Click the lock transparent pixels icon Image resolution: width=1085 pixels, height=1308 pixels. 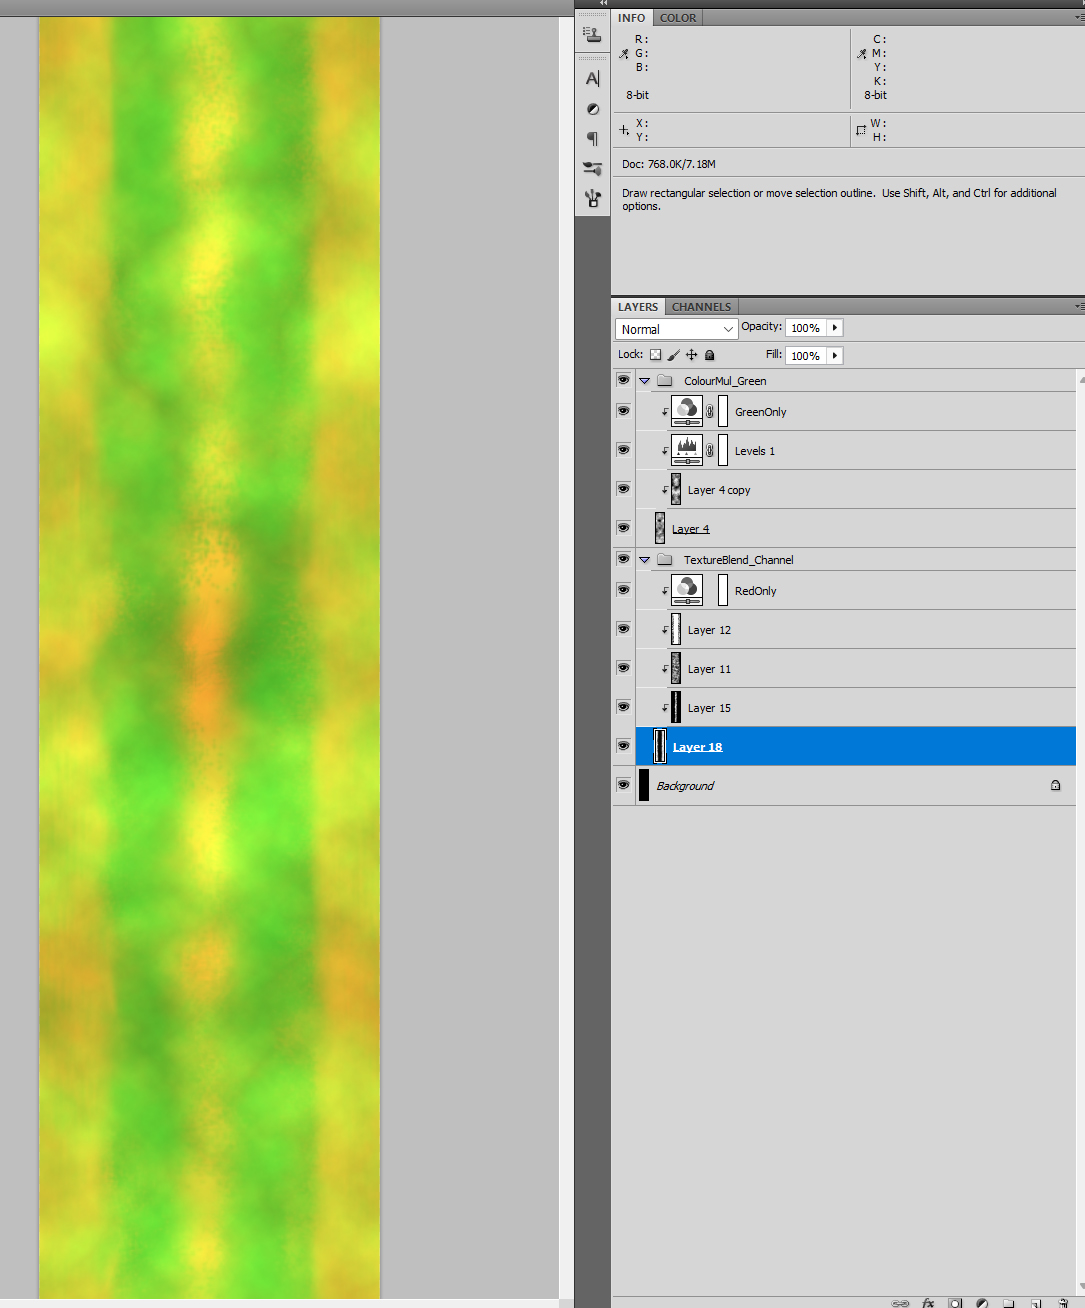point(656,355)
